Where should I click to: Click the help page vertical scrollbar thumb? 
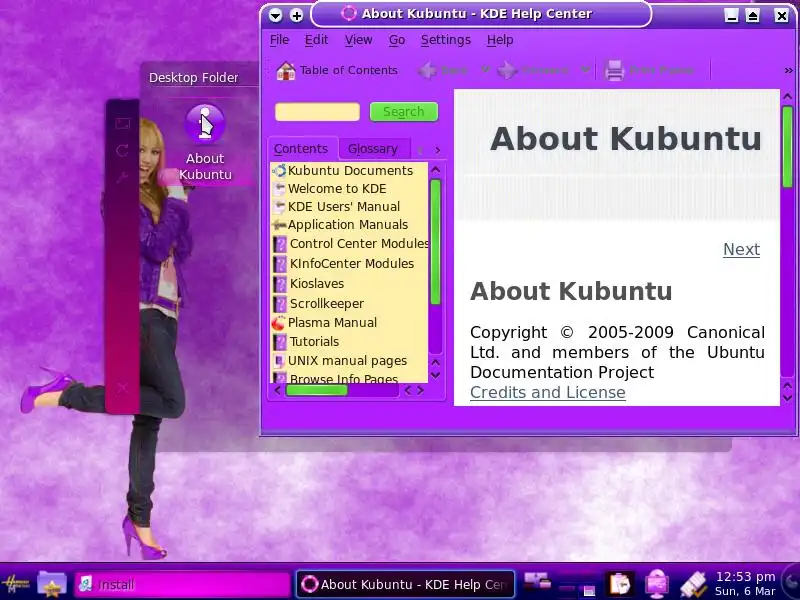(x=787, y=146)
